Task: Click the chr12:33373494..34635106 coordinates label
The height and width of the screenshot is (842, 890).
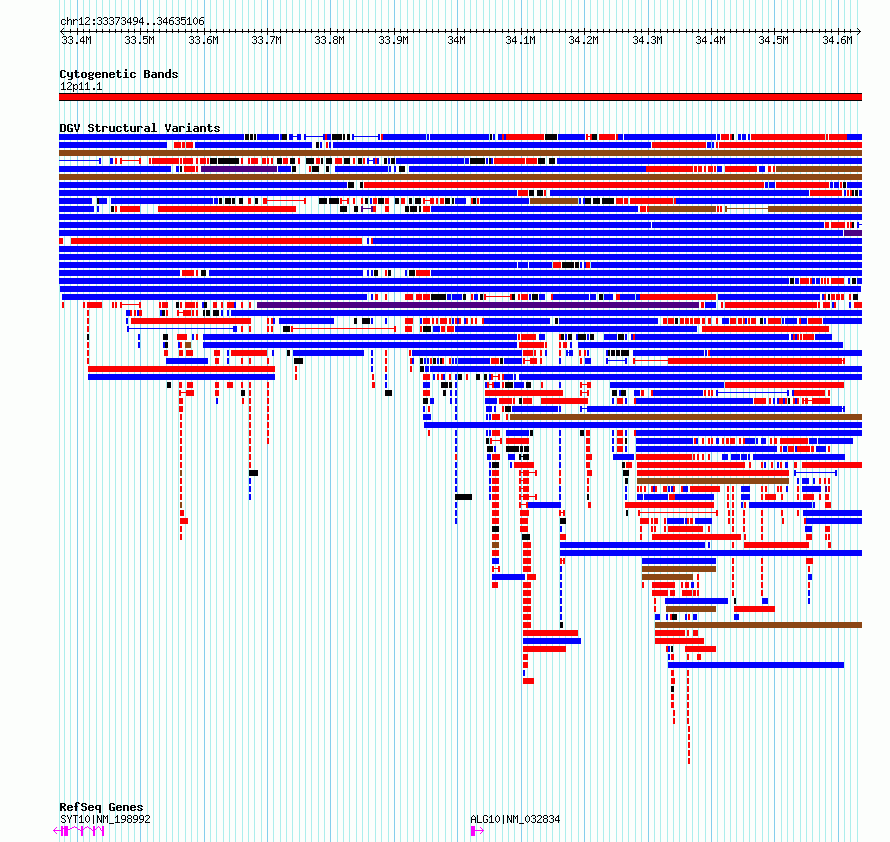Action: pos(132,22)
